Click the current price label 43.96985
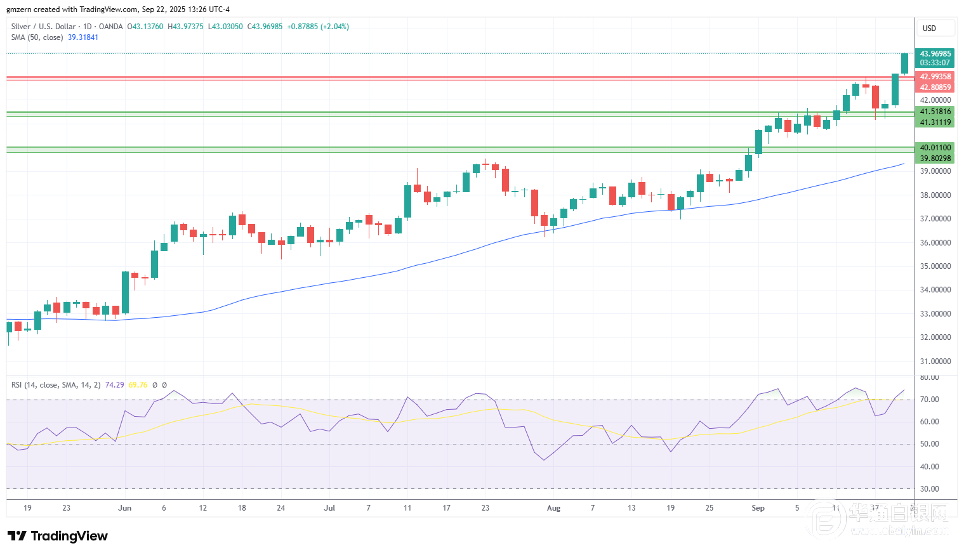Screen dimensions: 964x556 (934, 54)
